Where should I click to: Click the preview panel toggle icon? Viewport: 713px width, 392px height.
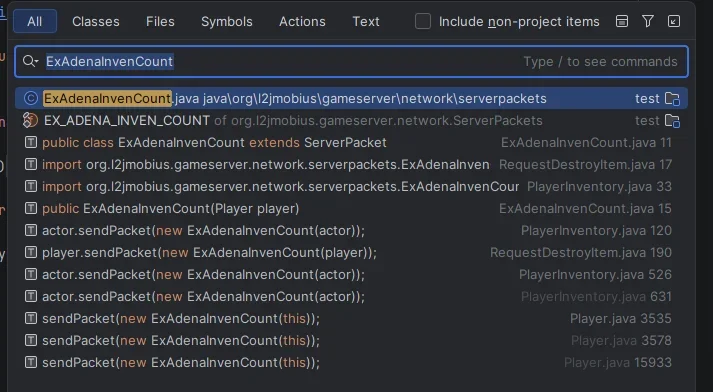622,21
